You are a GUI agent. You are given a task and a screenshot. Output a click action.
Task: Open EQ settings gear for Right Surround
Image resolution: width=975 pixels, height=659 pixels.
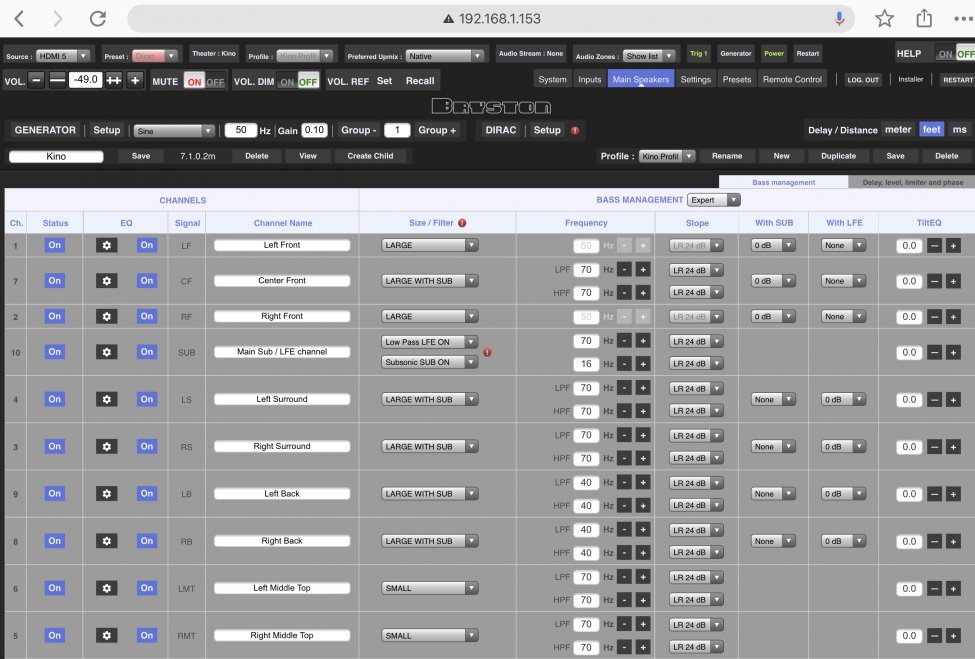pyautogui.click(x=106, y=446)
